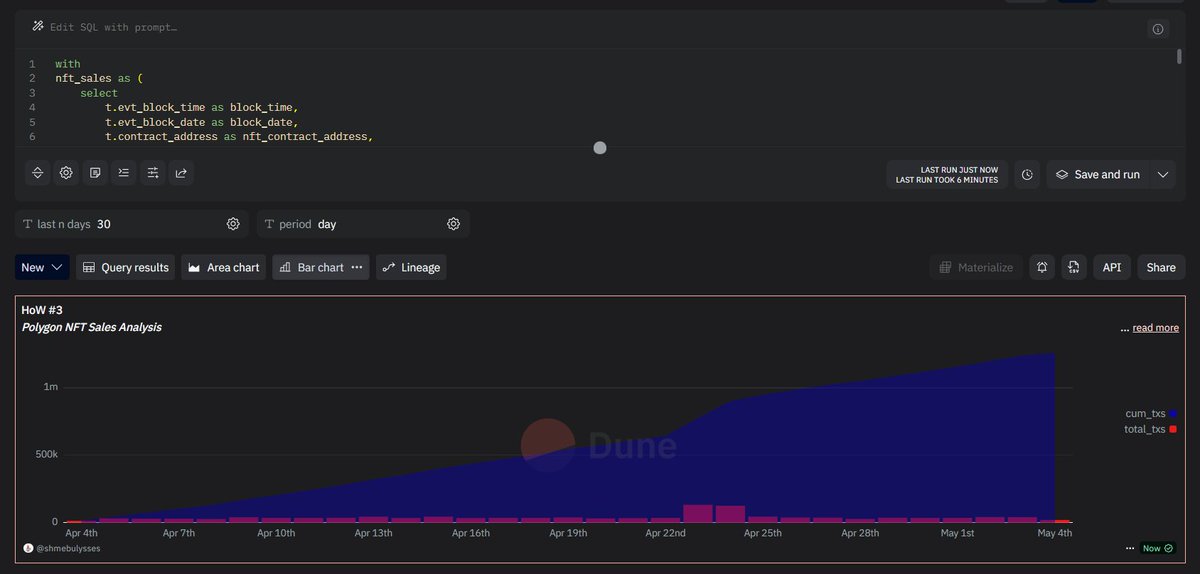Viewport: 1200px width, 574px height.
Task: Open settings gear for last n days parameter
Action: click(233, 224)
